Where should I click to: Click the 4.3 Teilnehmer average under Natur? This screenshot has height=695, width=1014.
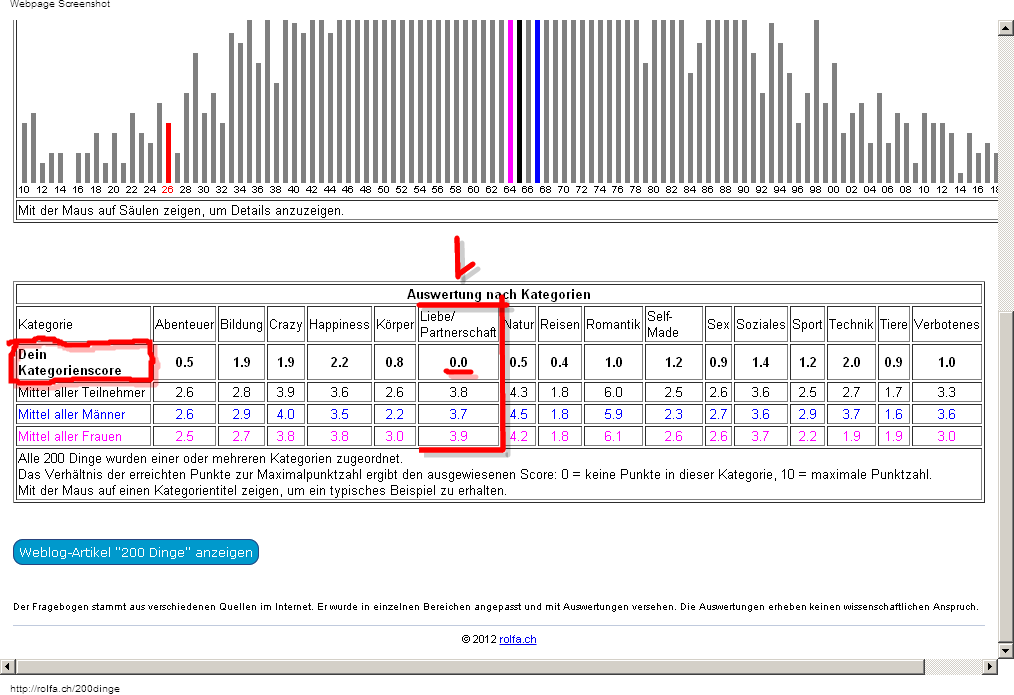519,392
